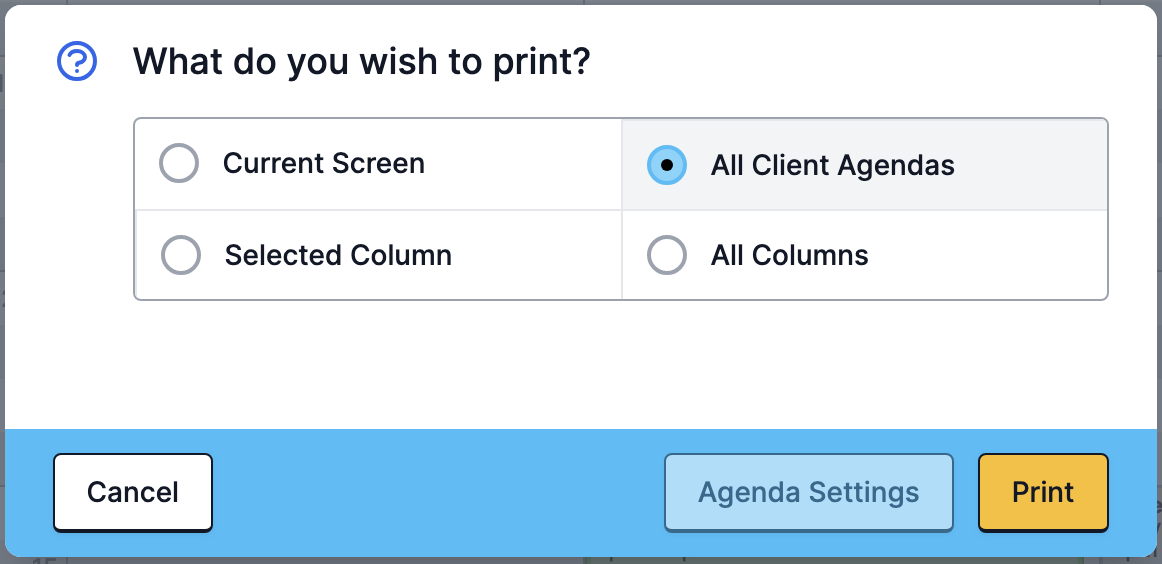Screen dimensions: 1162x564
Task: Select the Current Screen radio button
Action: [x=179, y=163]
